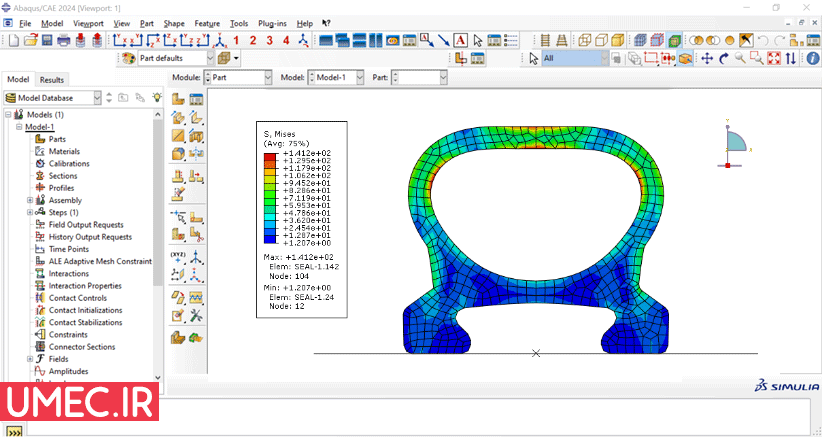The image size is (822, 437).
Task: Open the Create Part tool
Action: pyautogui.click(x=179, y=99)
